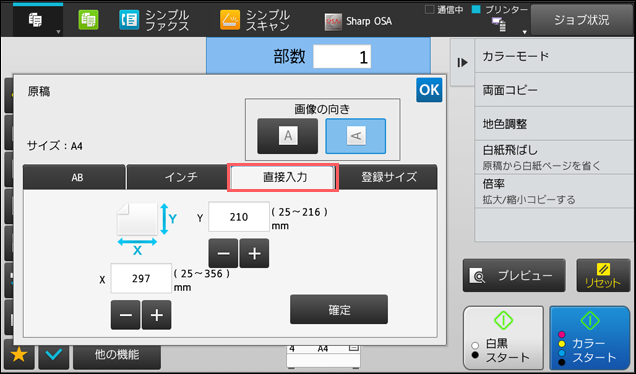Image resolution: width=636 pixels, height=374 pixels.
Task: Click the 原稿 dialog title
Action: [x=39, y=92]
